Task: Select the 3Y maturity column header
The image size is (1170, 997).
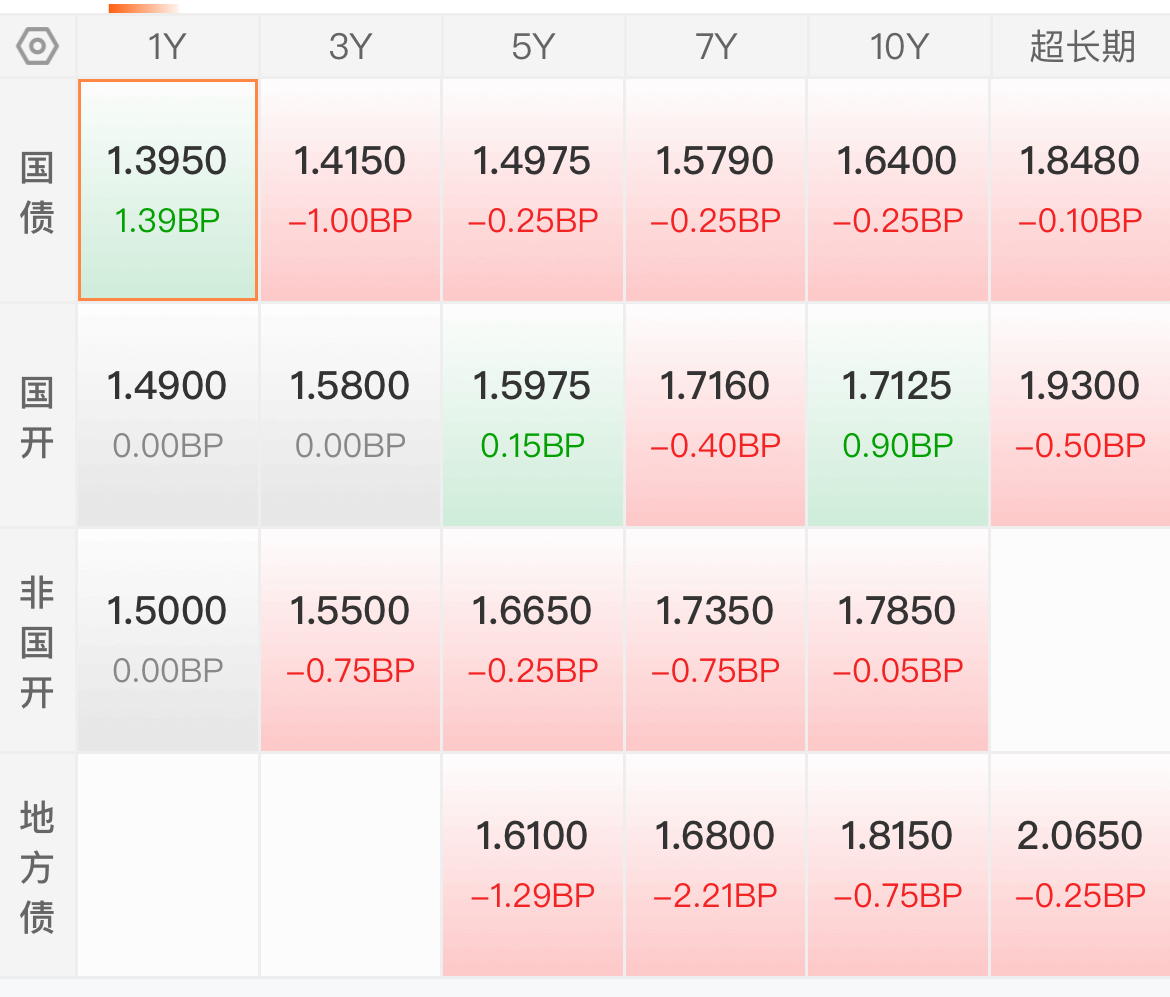Action: (x=350, y=46)
